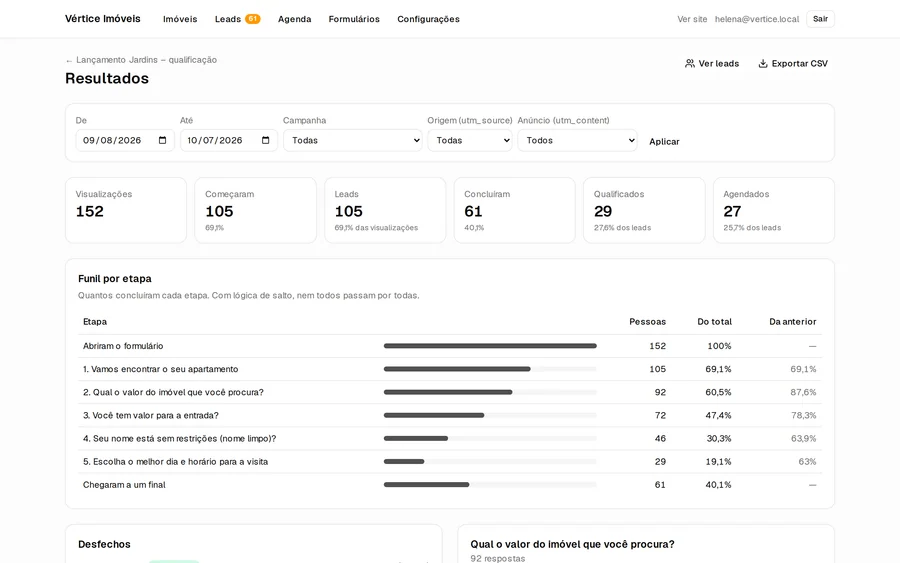Click the Exportar CSV button
This screenshot has height=563, width=900.
click(x=793, y=64)
